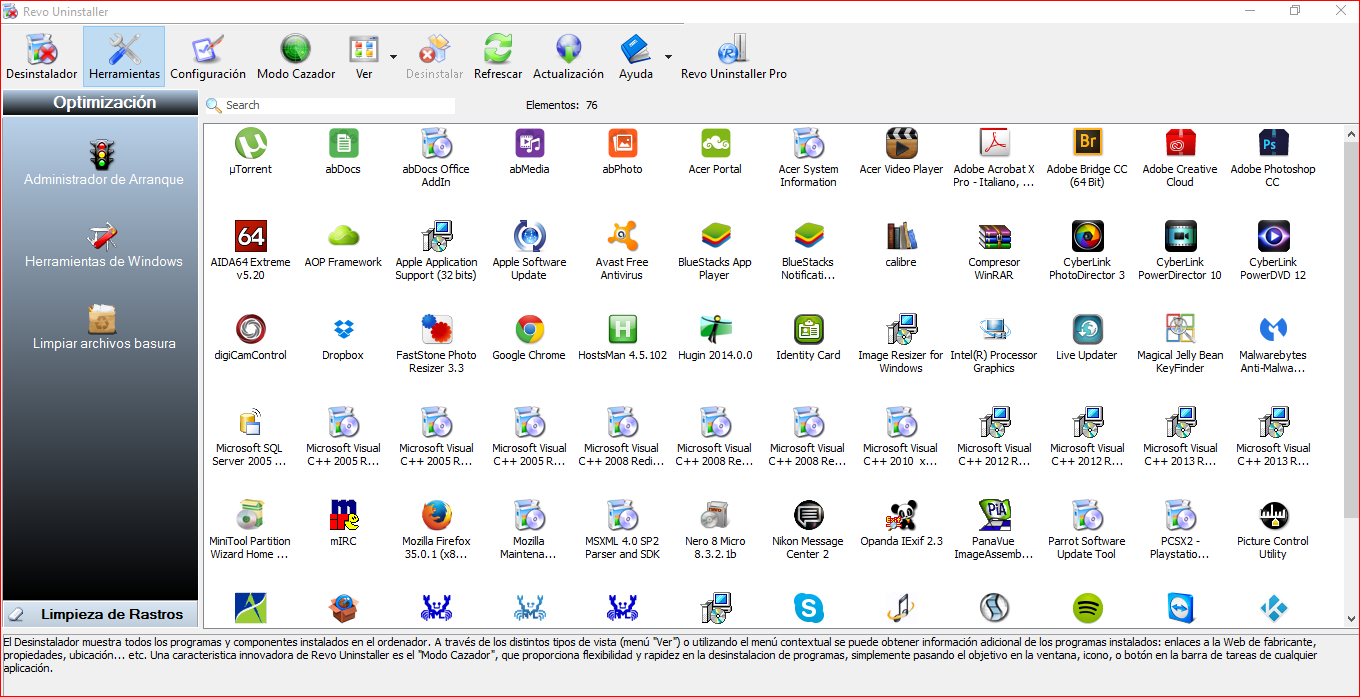Viewport: 1360px width, 697px height.
Task: Select the abDocs program icon
Action: (343, 152)
